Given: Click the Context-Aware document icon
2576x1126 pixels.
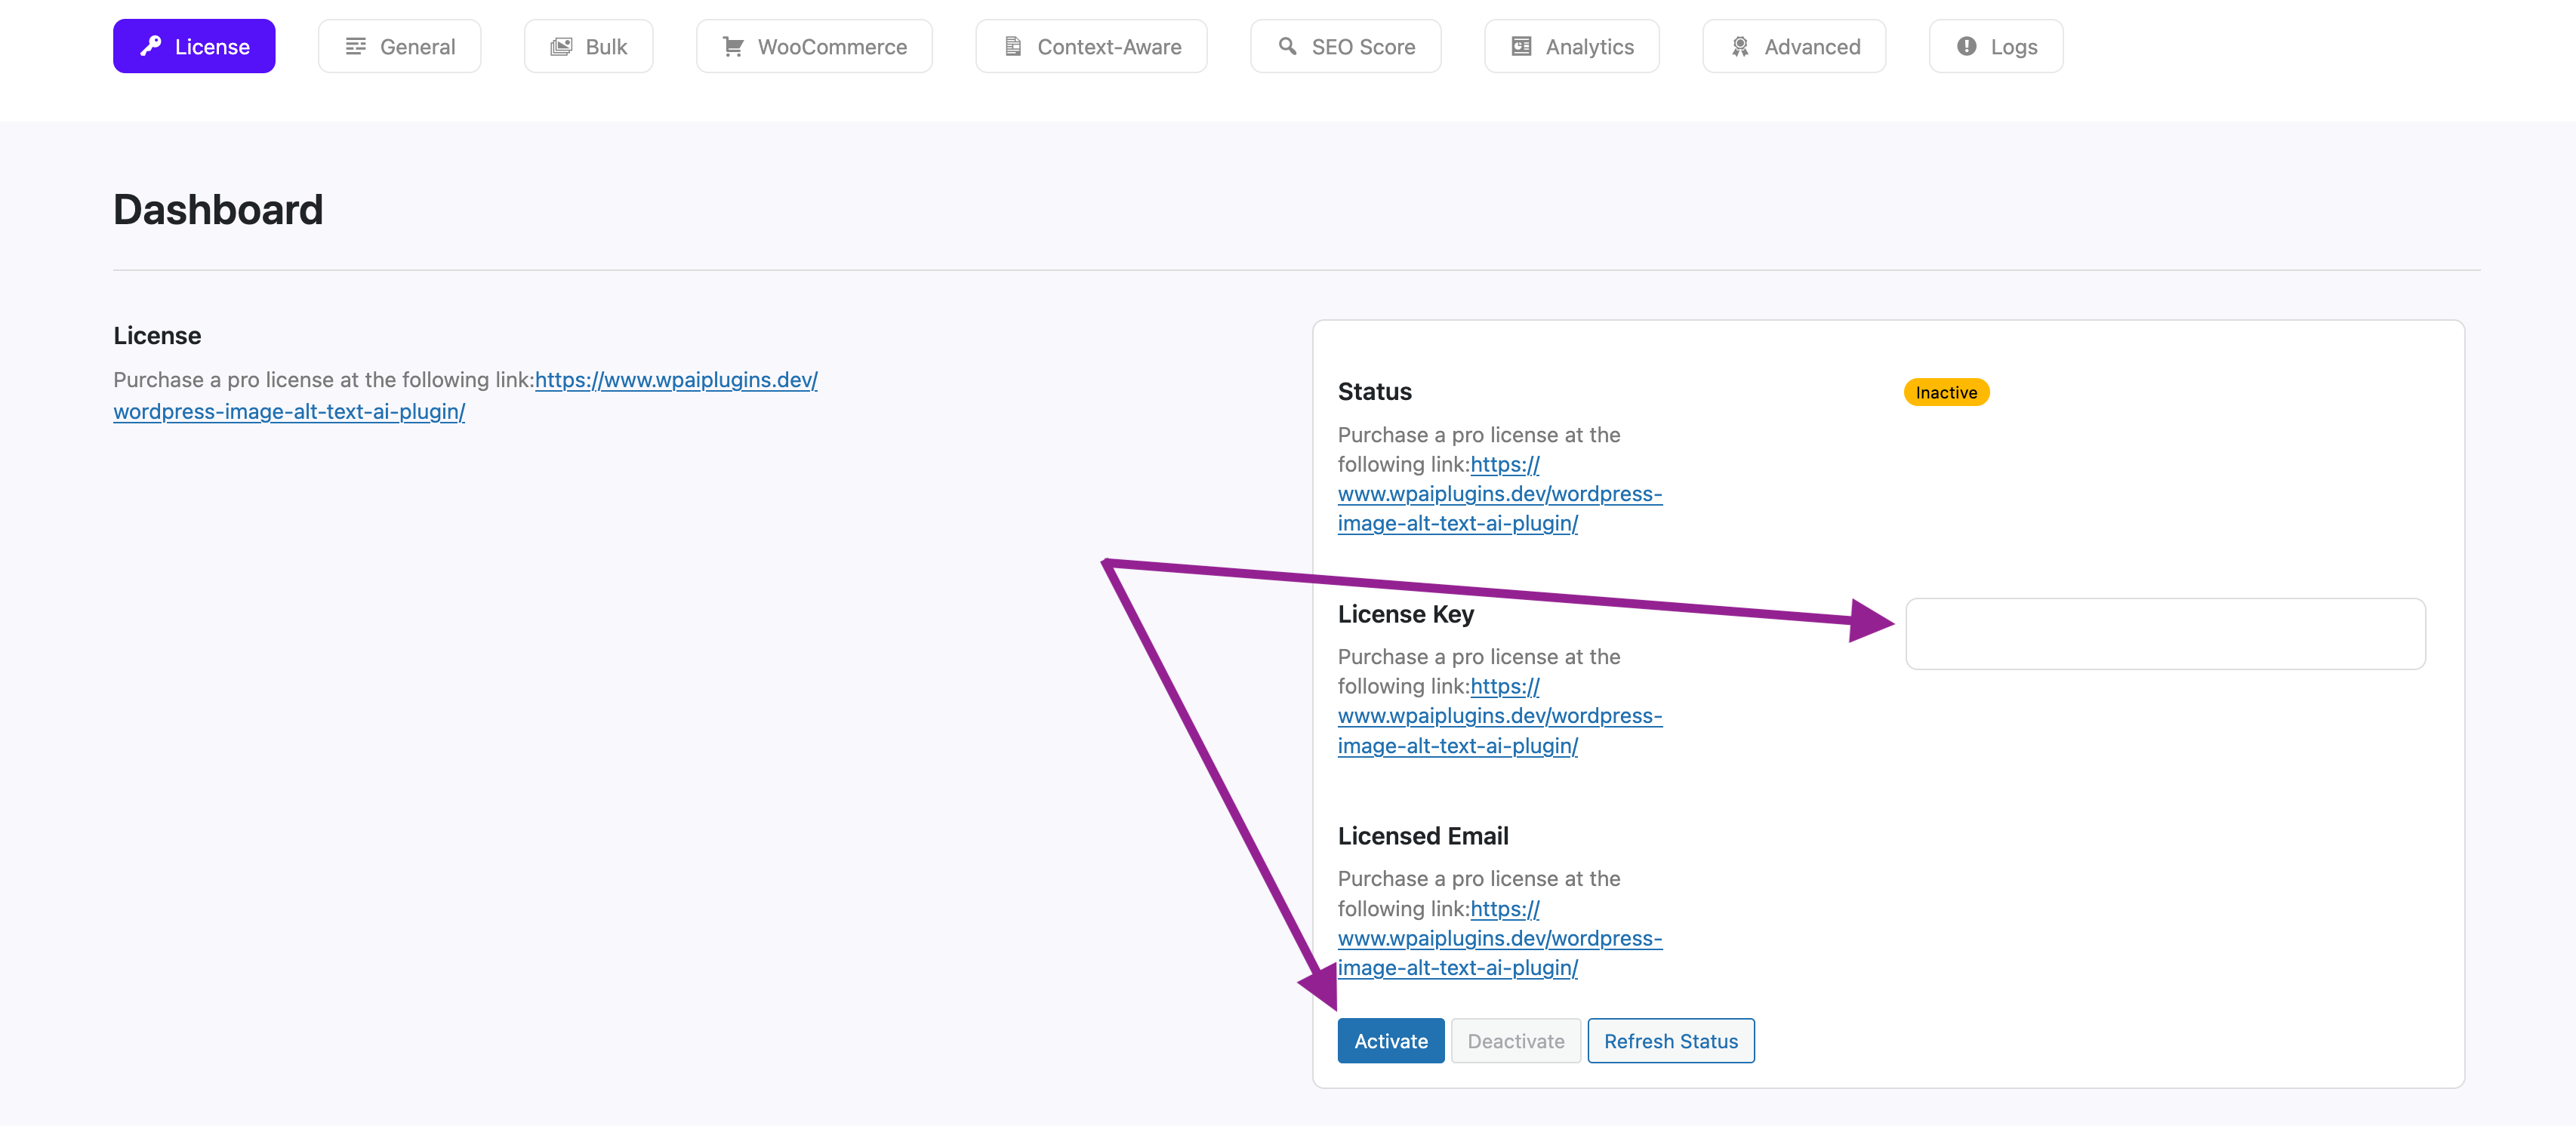Looking at the screenshot, I should point(1013,46).
